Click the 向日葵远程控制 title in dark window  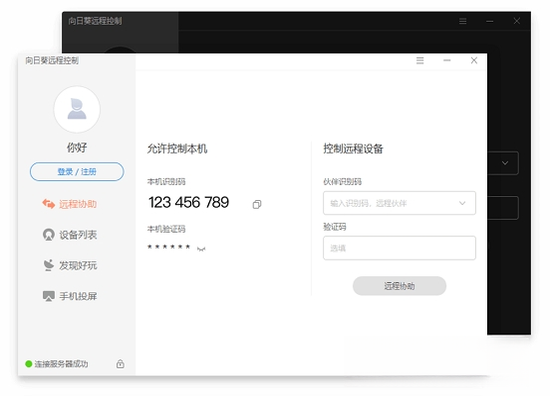click(x=95, y=21)
